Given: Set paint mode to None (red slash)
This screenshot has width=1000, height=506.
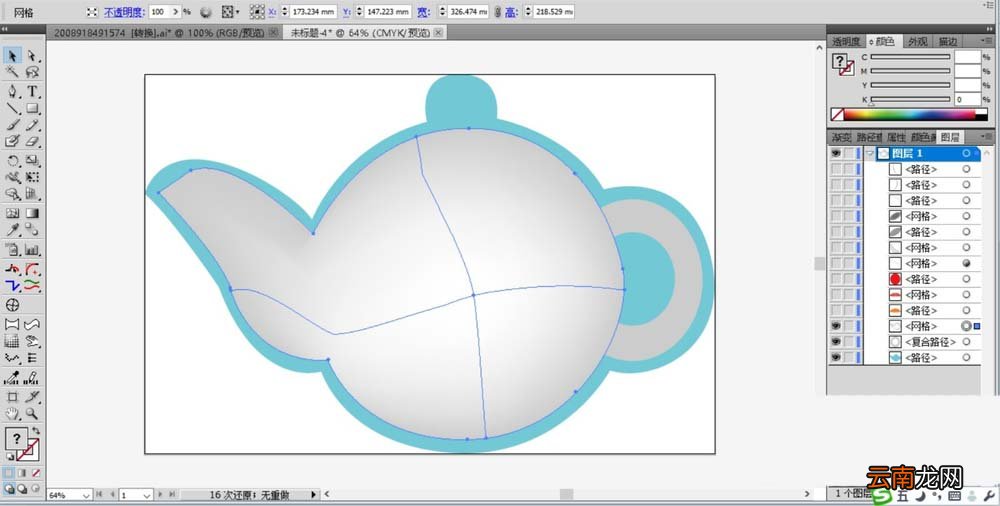Looking at the screenshot, I should [36, 473].
